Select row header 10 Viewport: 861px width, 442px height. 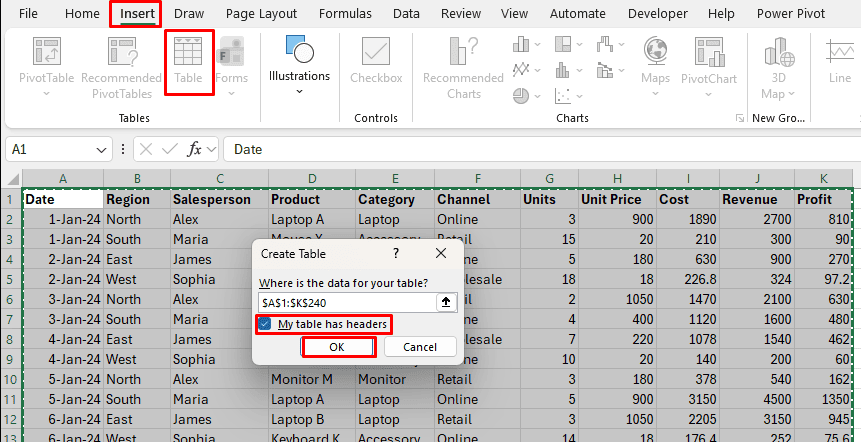pyautogui.click(x=12, y=379)
